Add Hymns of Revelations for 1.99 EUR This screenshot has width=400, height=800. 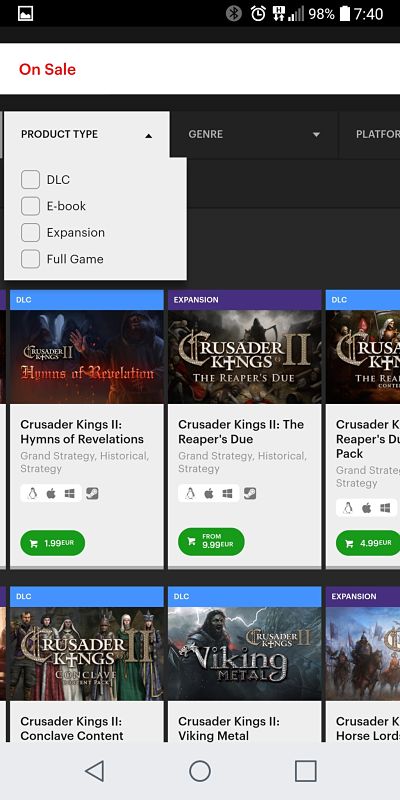pos(53,543)
